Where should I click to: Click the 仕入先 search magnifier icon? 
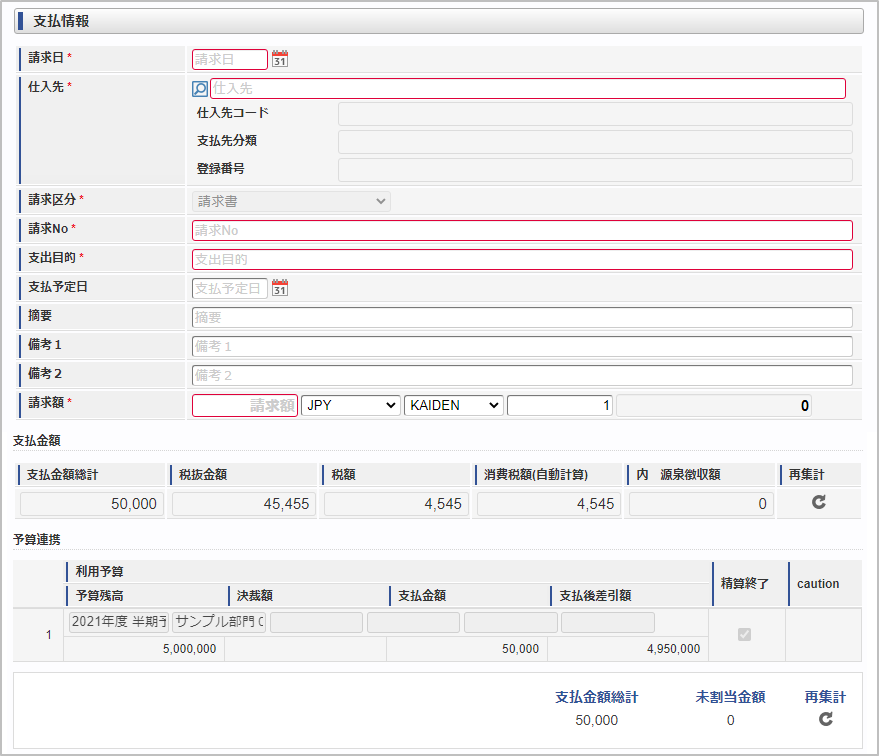tap(200, 89)
